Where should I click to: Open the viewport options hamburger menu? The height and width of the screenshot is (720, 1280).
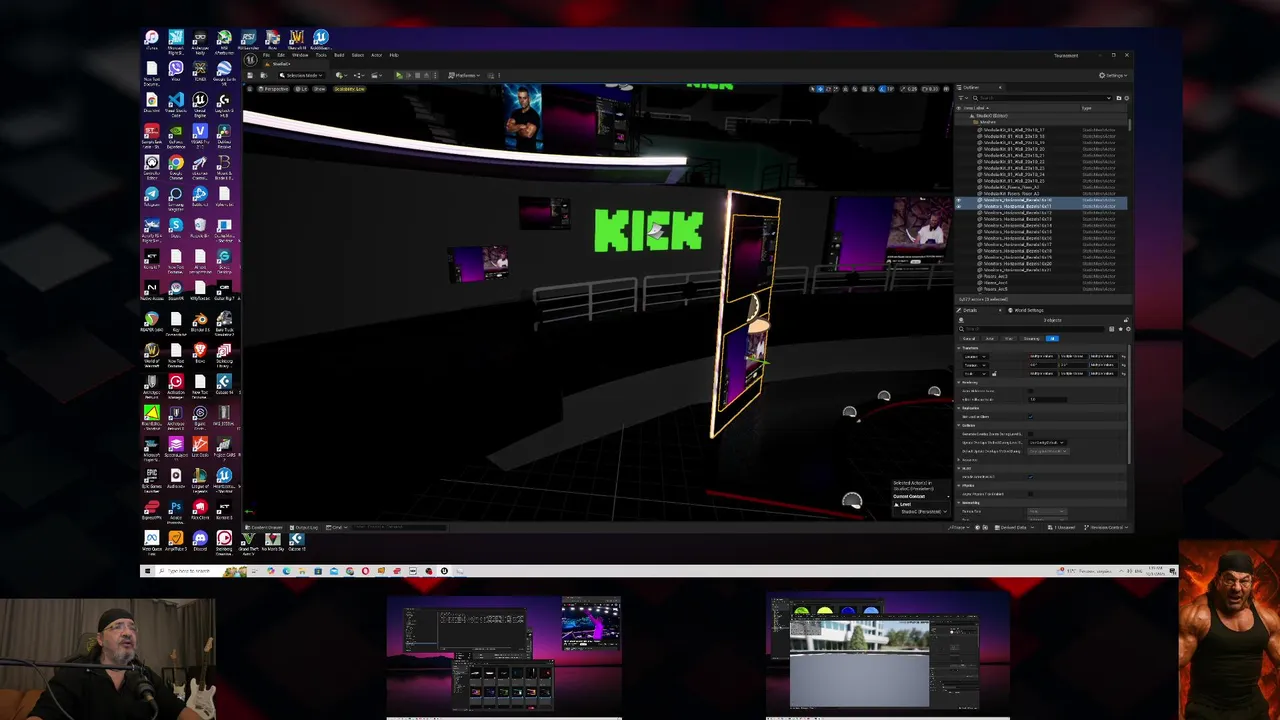click(250, 89)
